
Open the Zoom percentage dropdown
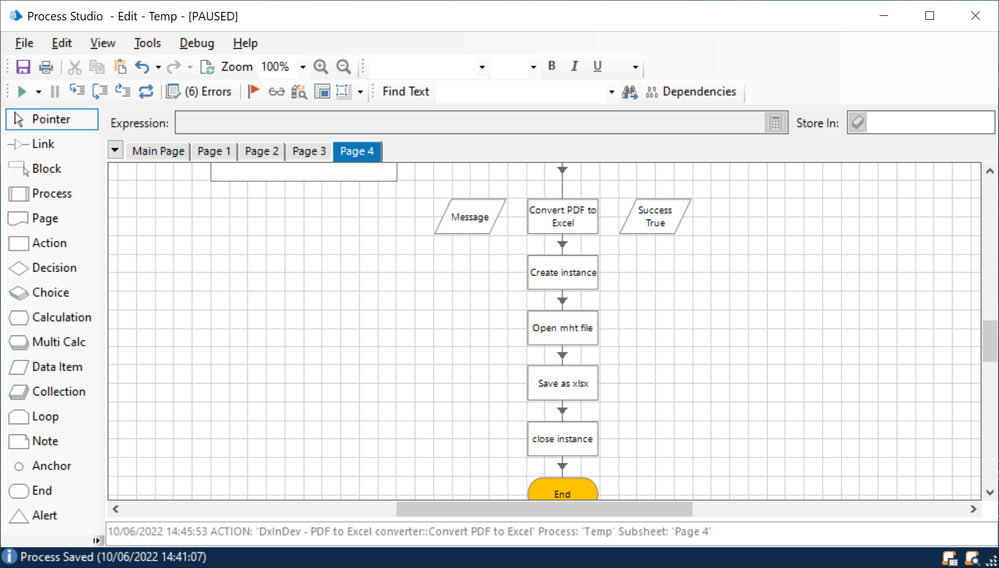(x=303, y=67)
